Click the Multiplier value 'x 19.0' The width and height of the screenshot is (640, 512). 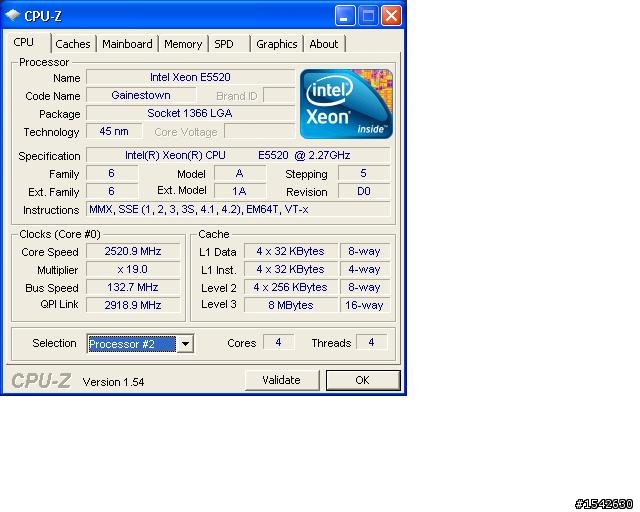point(133,269)
